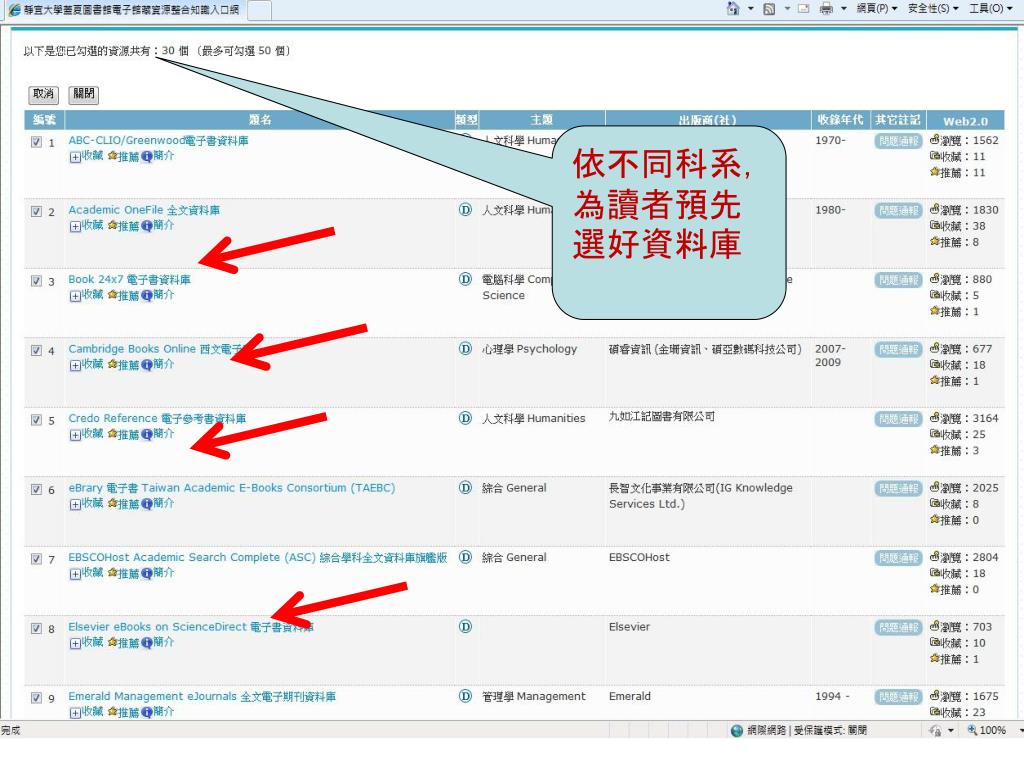Click the D type icon for Cambridge Books
Viewport: 1024px width, 768px height.
tap(465, 349)
